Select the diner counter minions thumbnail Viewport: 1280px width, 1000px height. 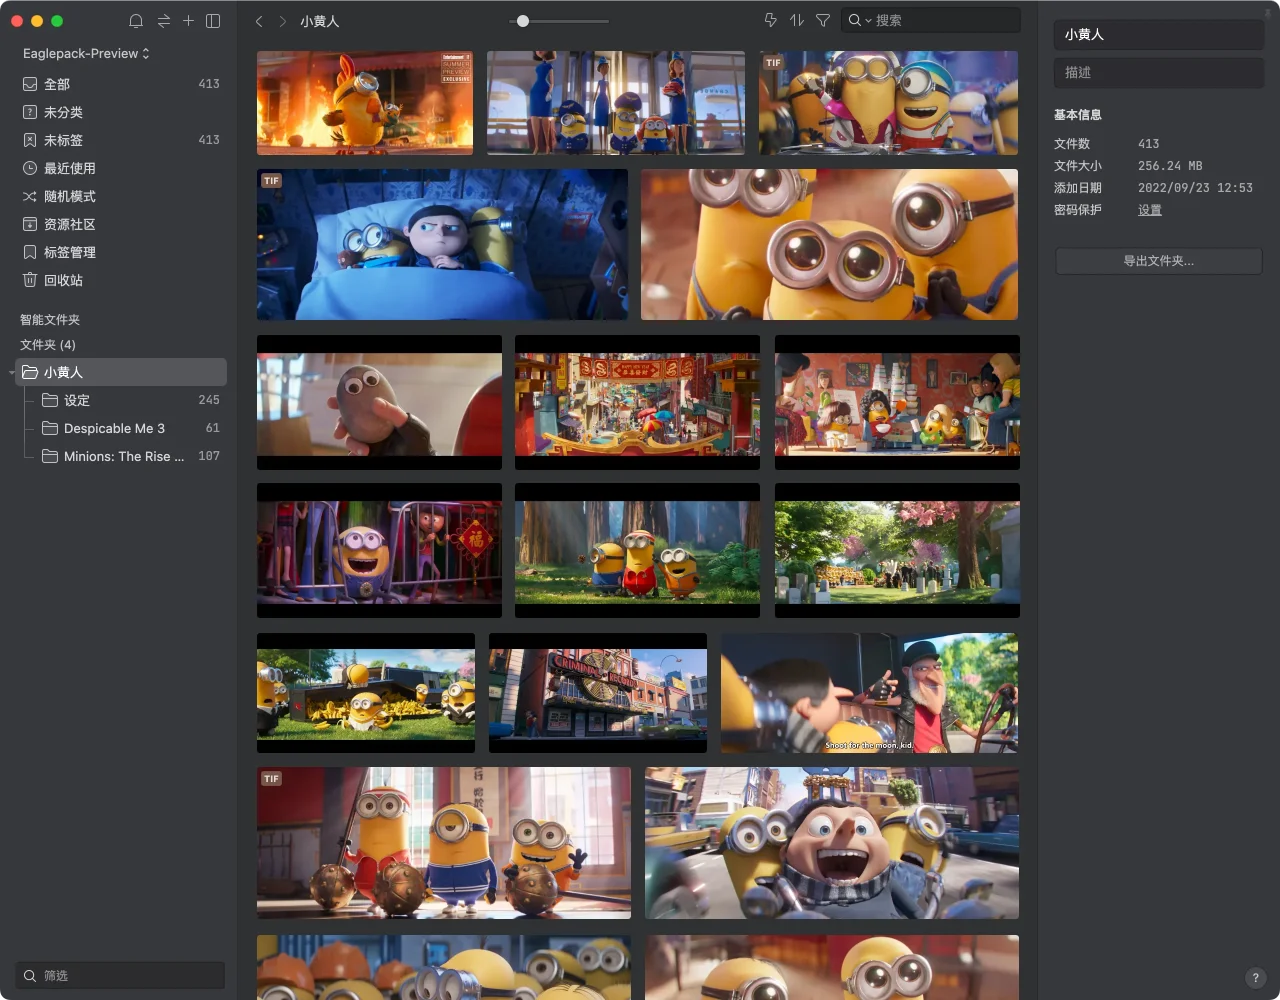coord(897,402)
